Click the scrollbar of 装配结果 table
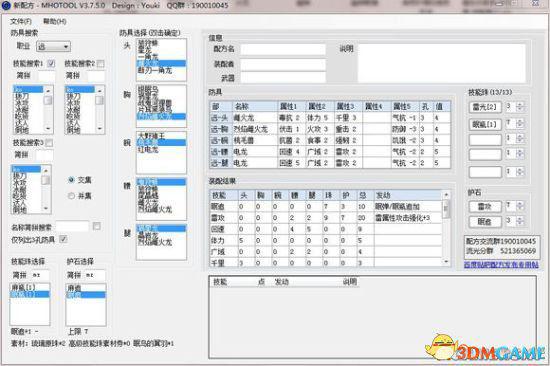The width and height of the screenshot is (550, 366). tap(446, 228)
